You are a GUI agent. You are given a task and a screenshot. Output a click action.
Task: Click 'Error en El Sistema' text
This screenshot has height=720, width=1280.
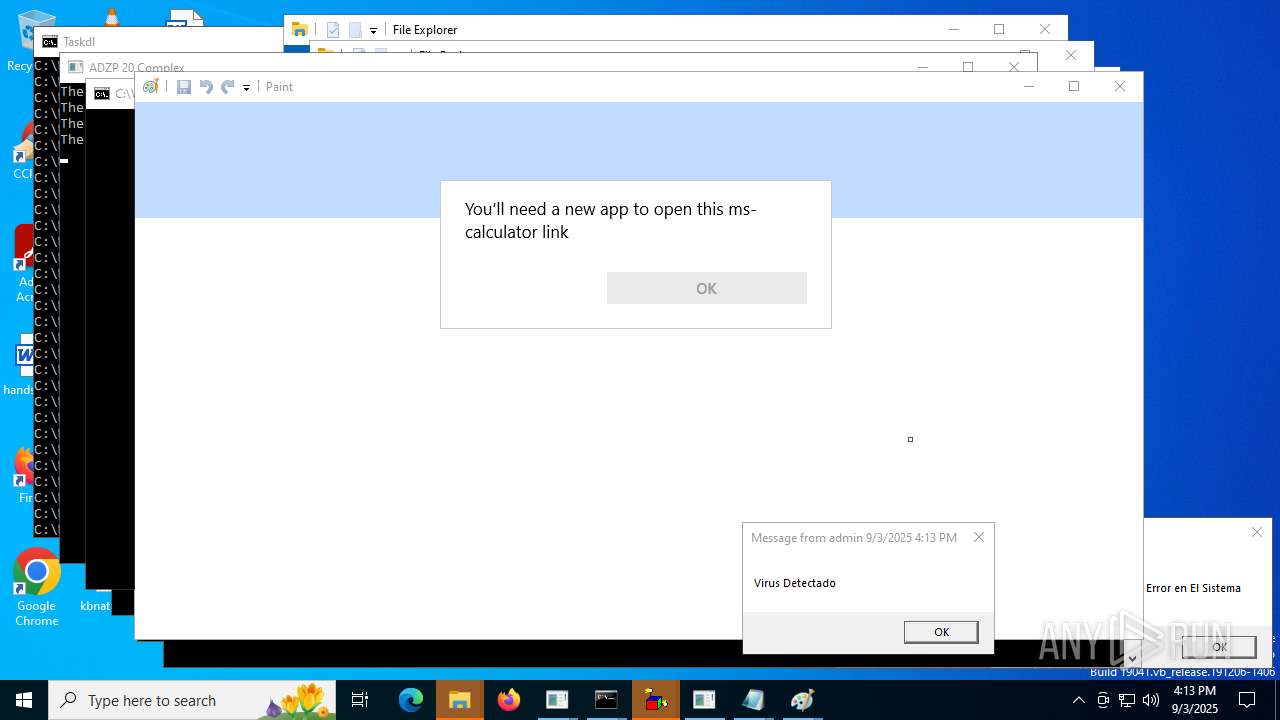pyautogui.click(x=1193, y=588)
